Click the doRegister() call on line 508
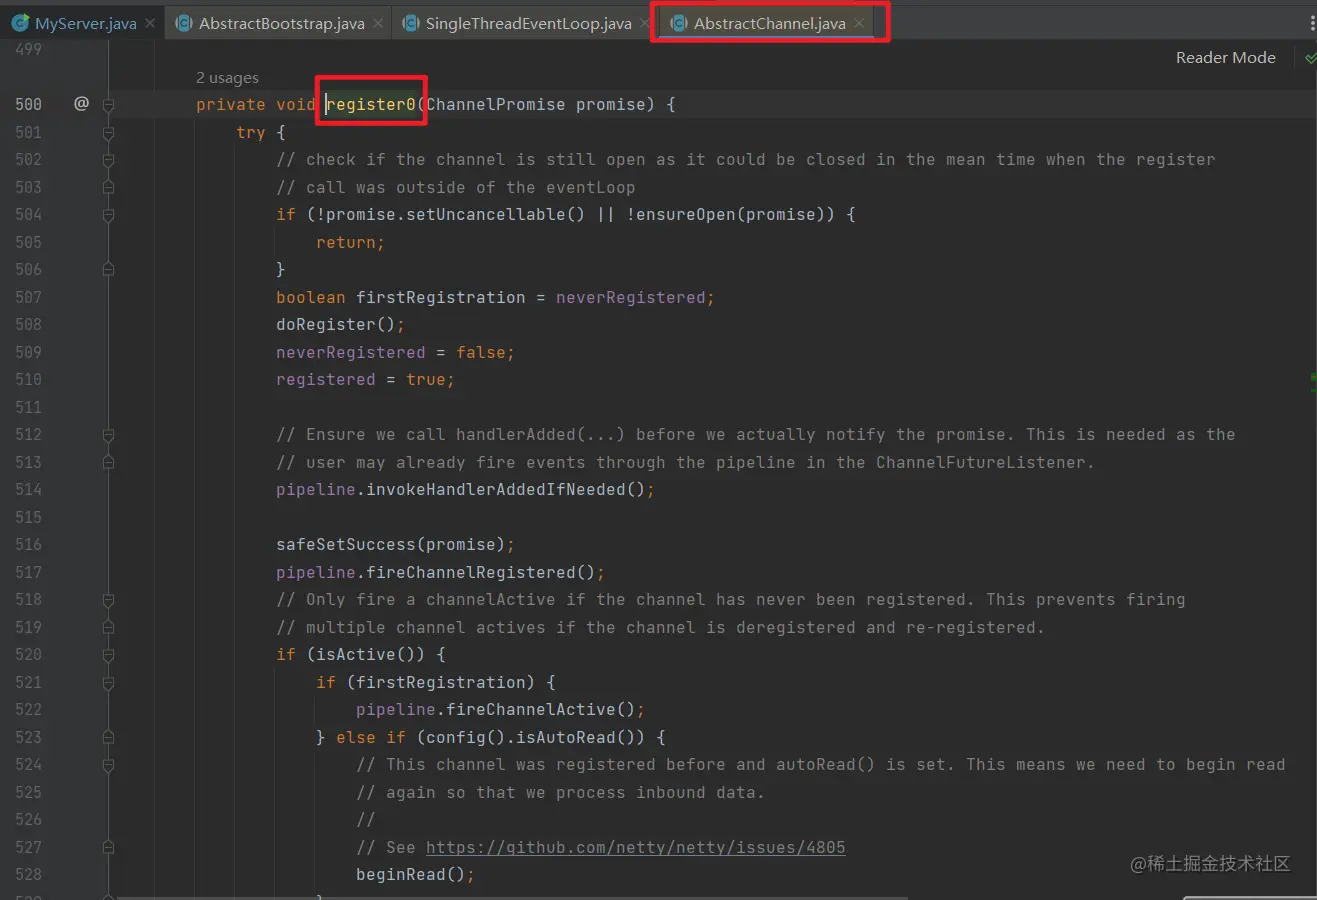 [x=340, y=324]
